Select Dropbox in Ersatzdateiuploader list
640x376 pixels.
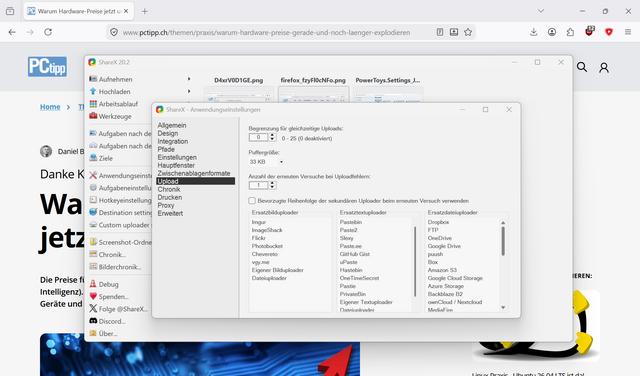click(438, 222)
